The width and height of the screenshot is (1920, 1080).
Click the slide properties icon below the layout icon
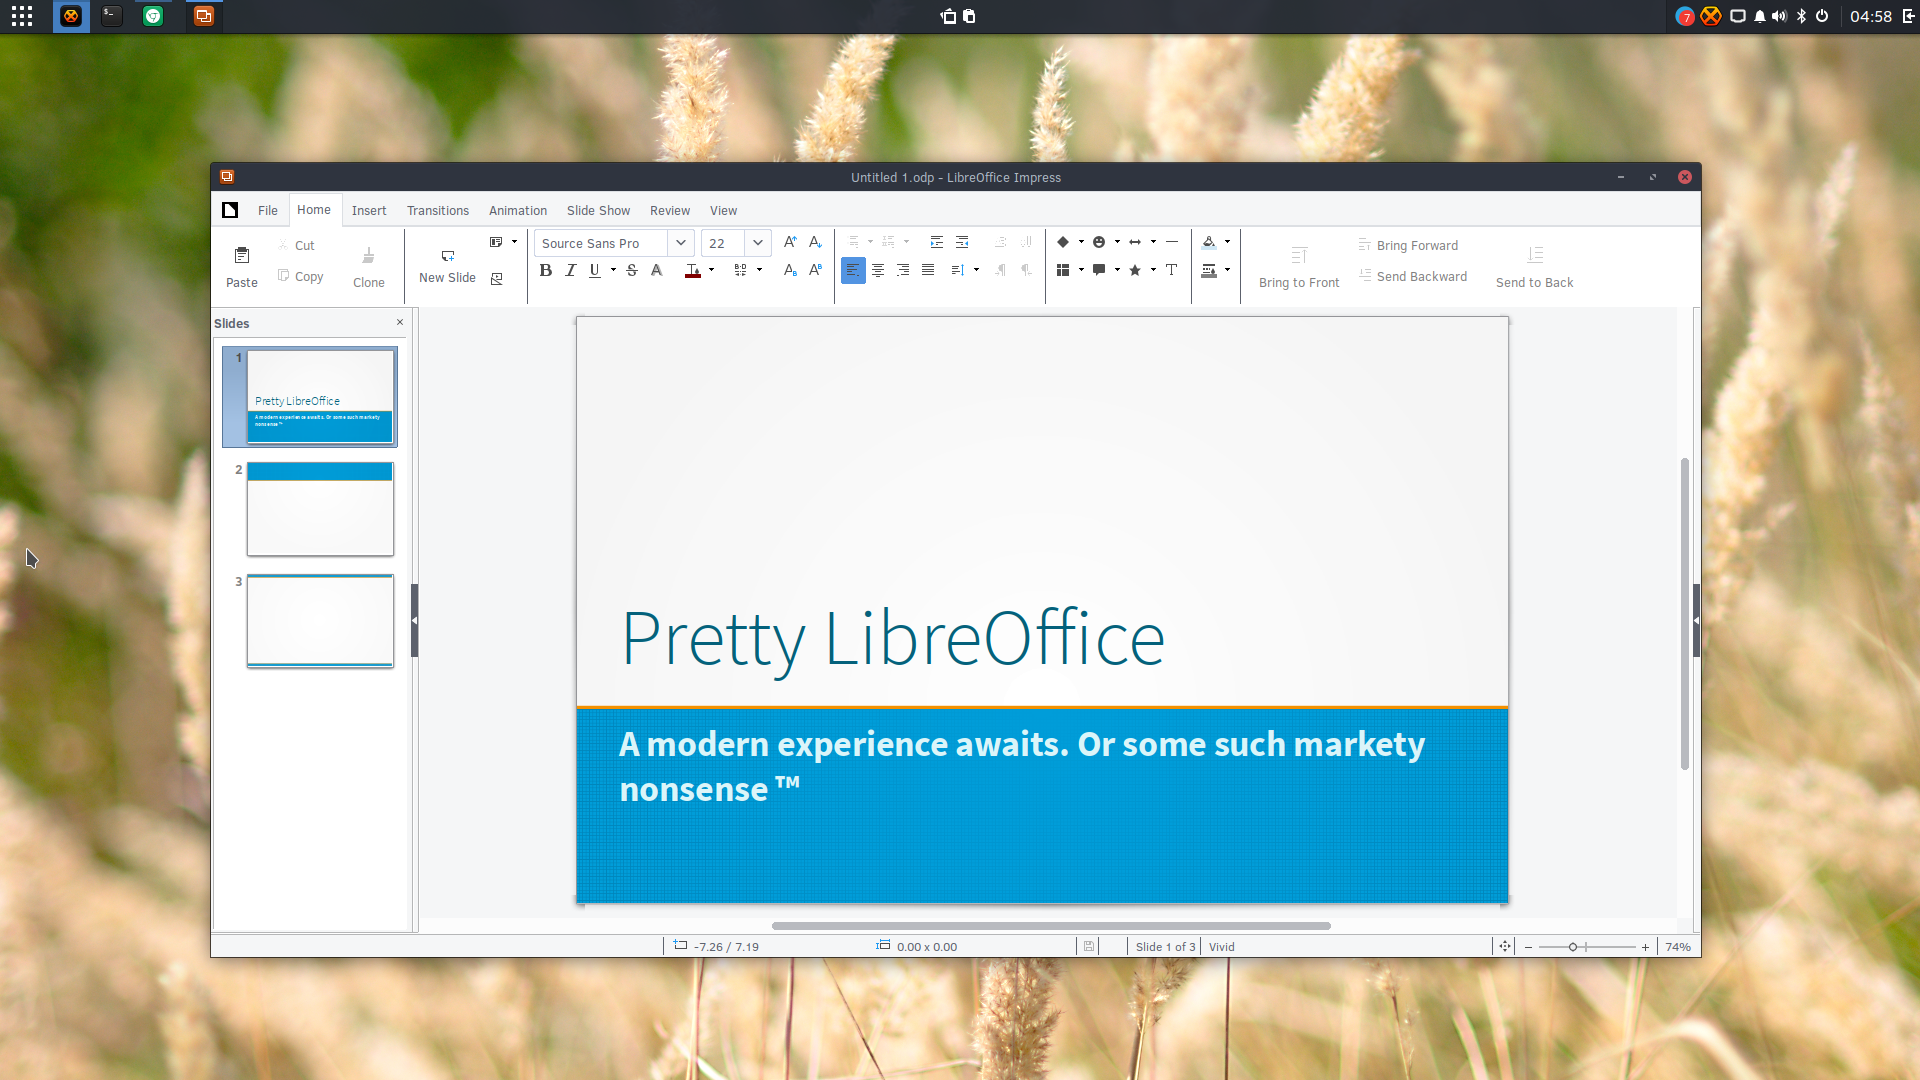click(497, 279)
